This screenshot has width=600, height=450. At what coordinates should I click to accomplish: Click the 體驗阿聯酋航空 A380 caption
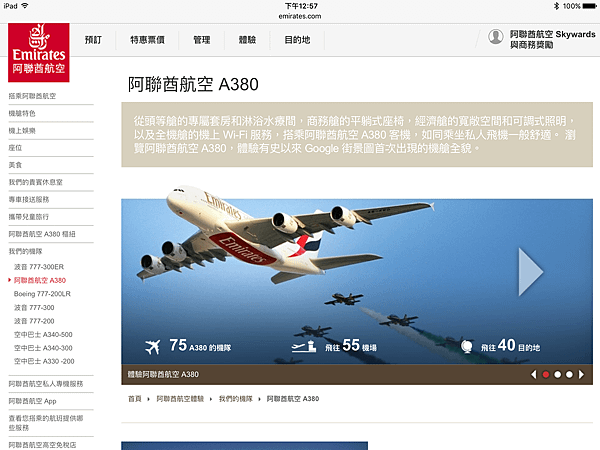(163, 374)
